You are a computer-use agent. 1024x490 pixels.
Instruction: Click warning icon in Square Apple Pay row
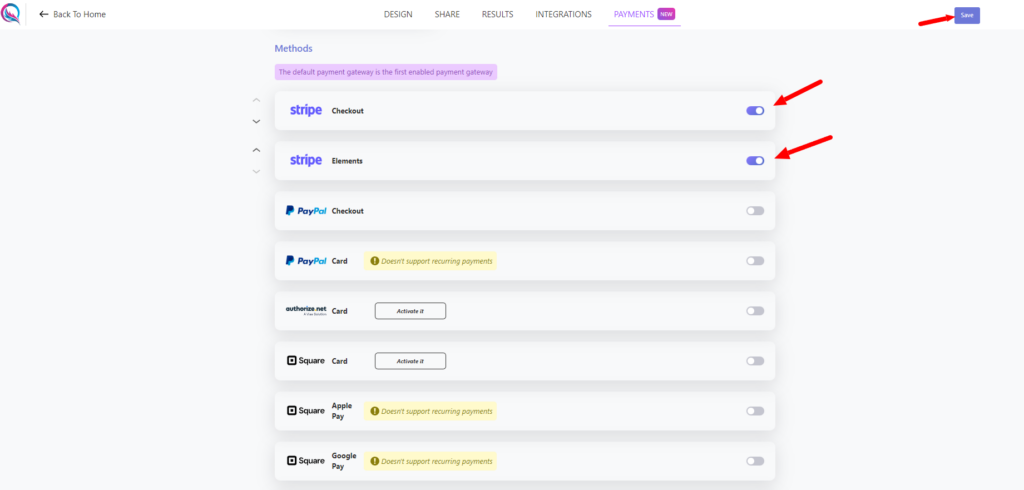[x=374, y=411]
